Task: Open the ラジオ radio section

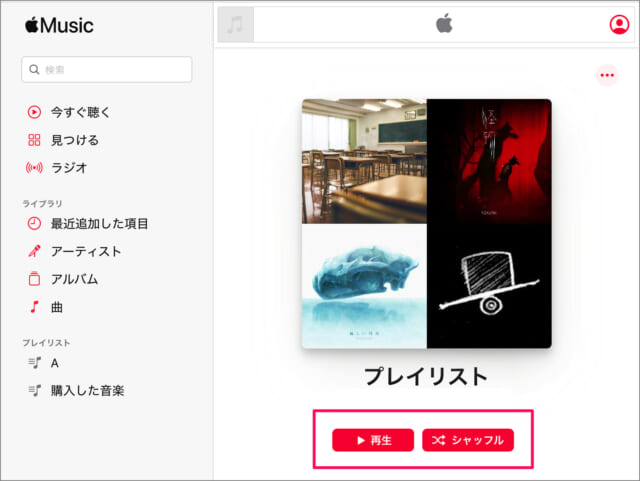Action: click(57, 168)
